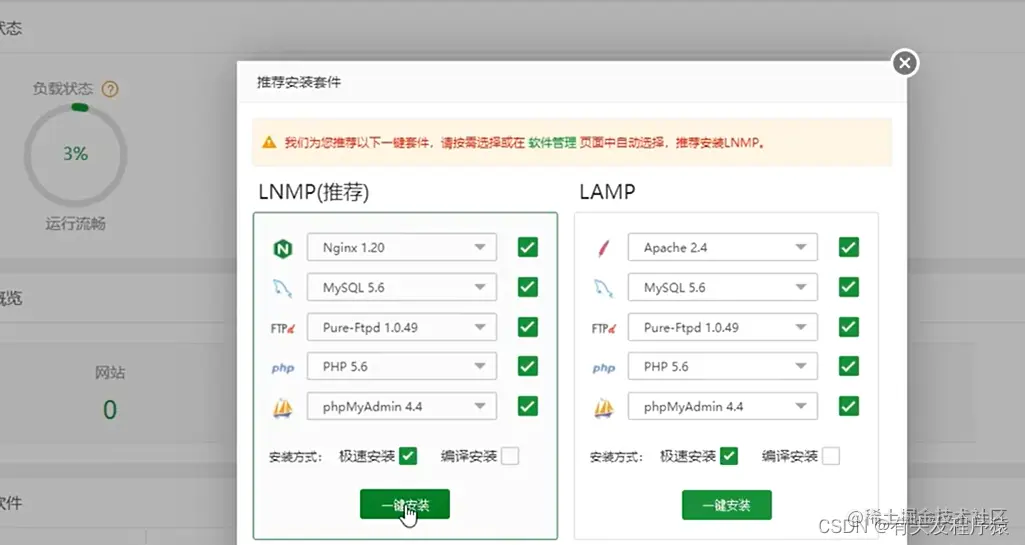The width and height of the screenshot is (1025, 545).
Task: Open LNMP PHP 5.6 version dropdown
Action: point(401,367)
